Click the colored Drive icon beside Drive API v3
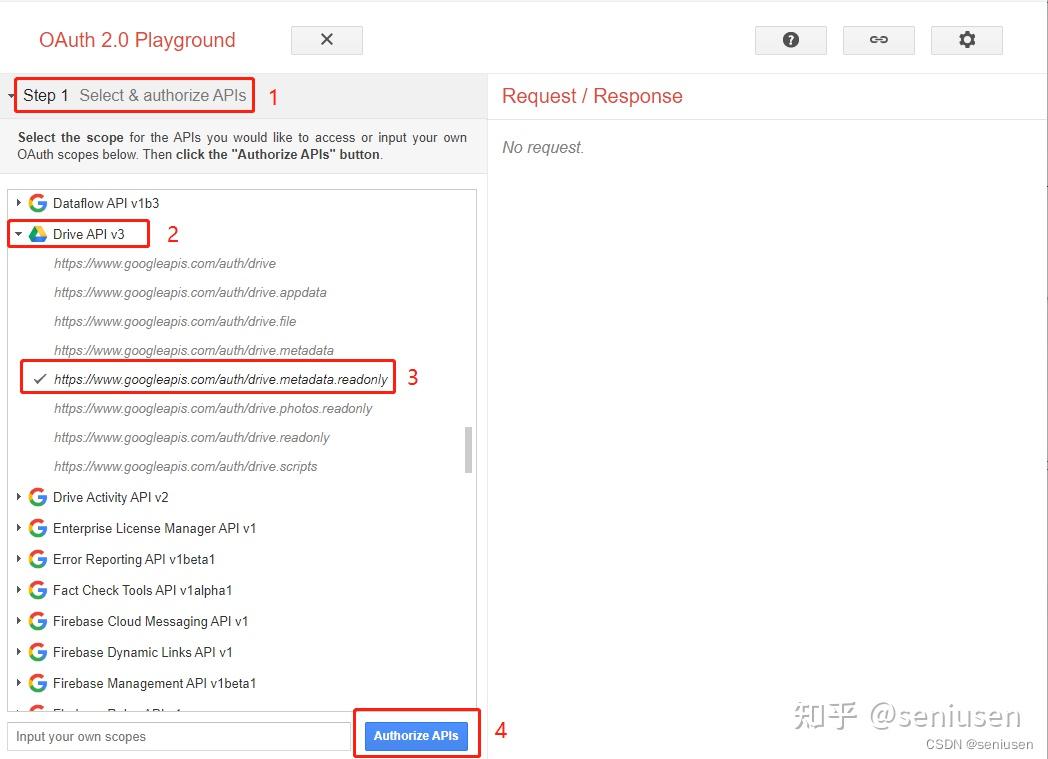 [40, 233]
